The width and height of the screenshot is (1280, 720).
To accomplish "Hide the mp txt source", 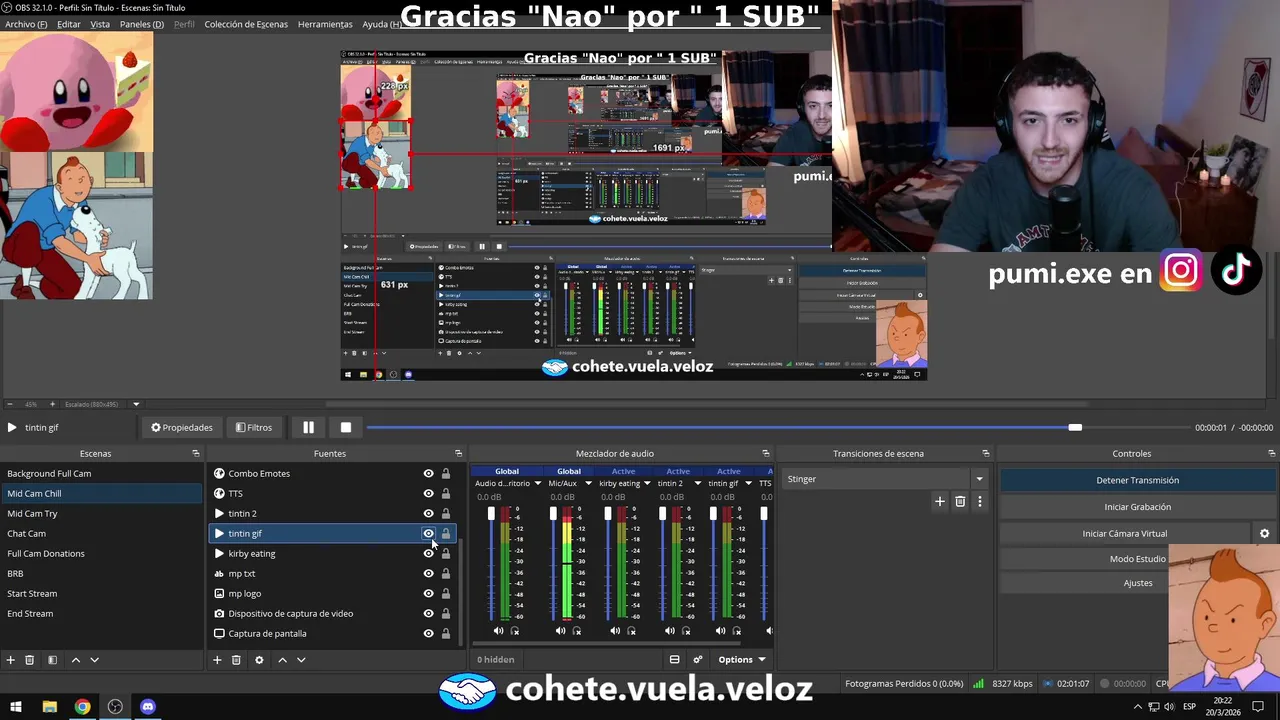I will tap(428, 574).
